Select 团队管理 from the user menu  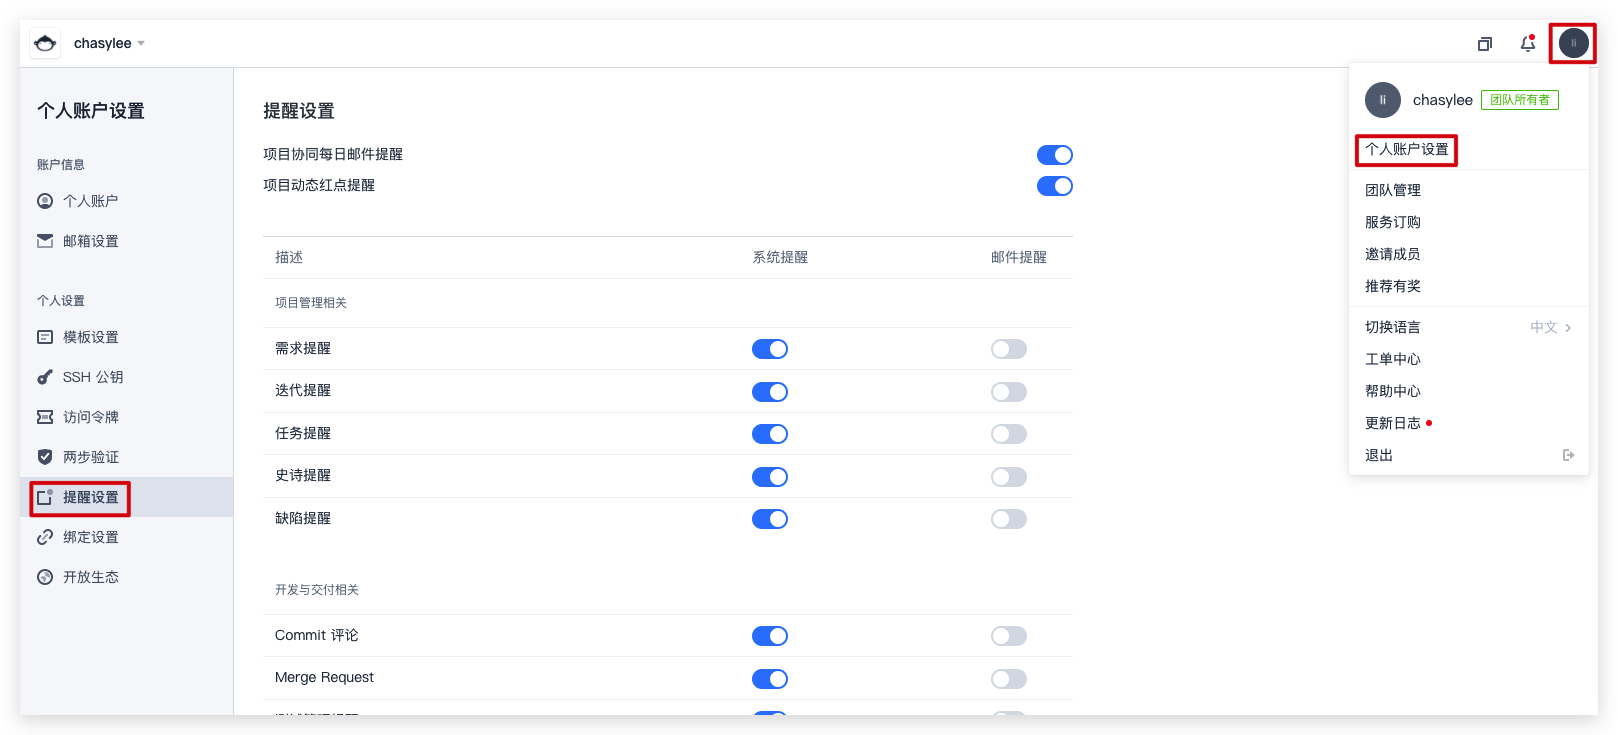tap(1392, 190)
